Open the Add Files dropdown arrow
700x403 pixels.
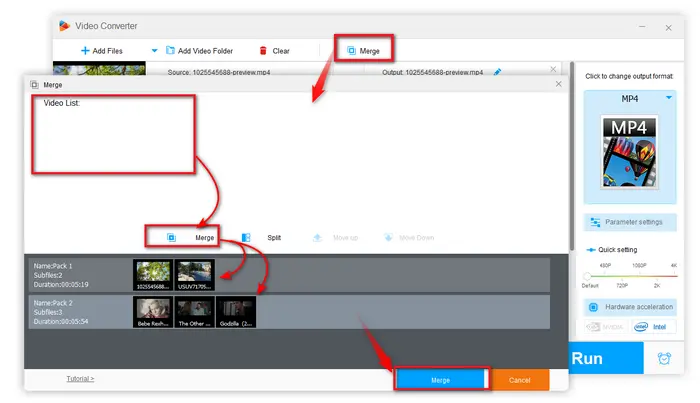click(x=154, y=50)
